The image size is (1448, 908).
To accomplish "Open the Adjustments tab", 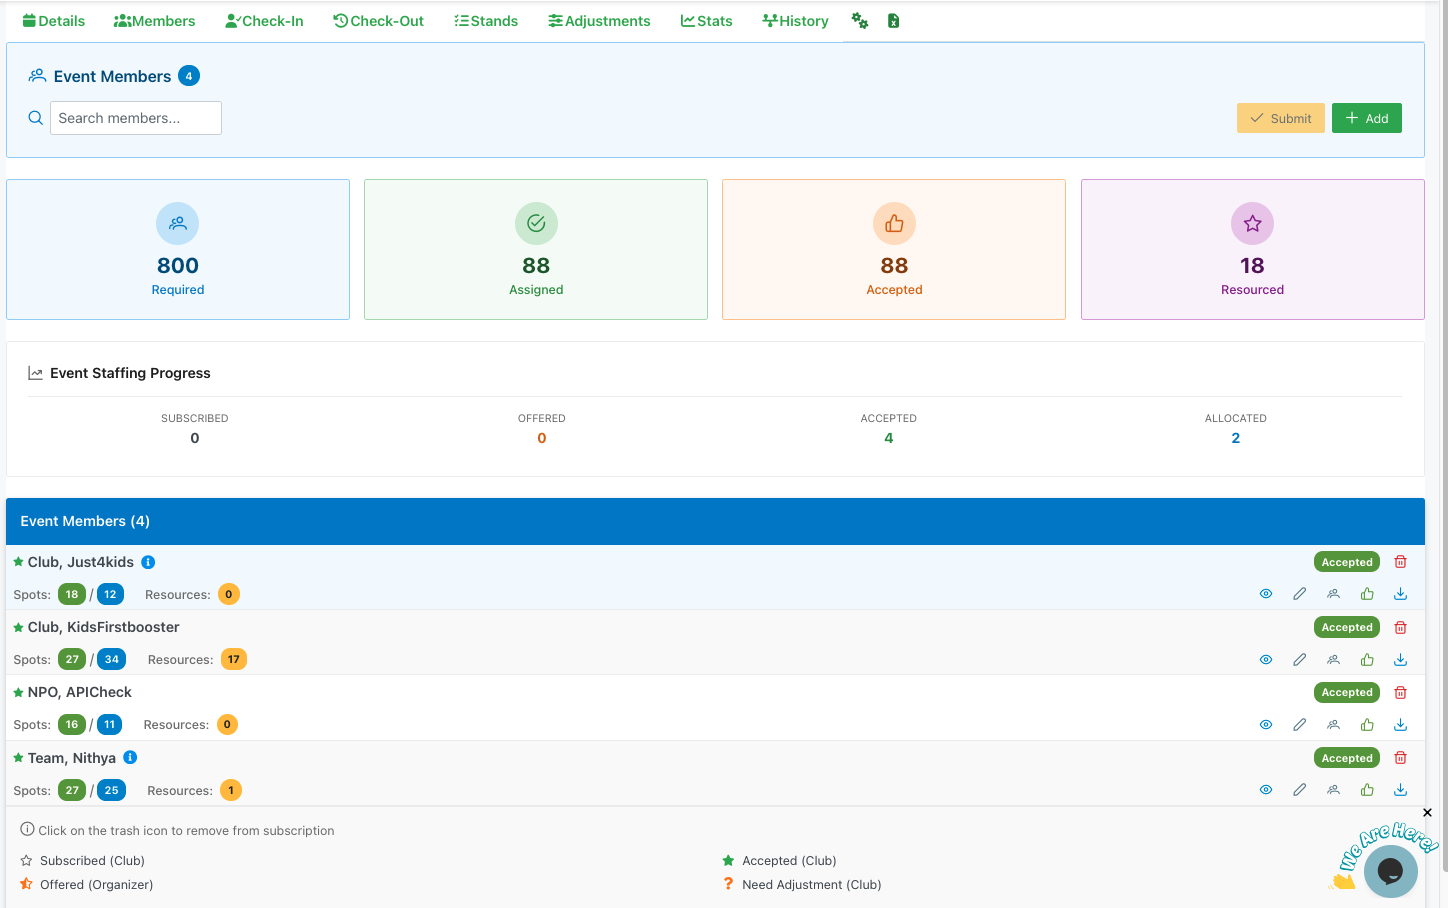I will click(599, 21).
